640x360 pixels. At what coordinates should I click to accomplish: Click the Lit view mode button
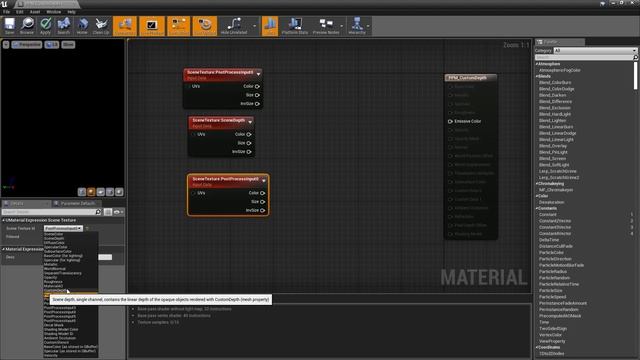[x=51, y=44]
